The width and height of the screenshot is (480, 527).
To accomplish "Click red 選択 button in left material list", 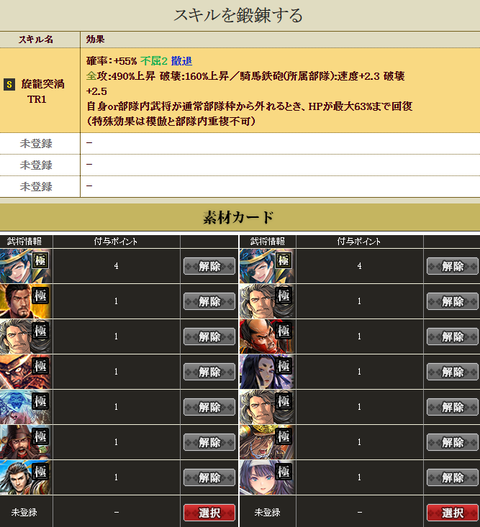I will pos(209,513).
